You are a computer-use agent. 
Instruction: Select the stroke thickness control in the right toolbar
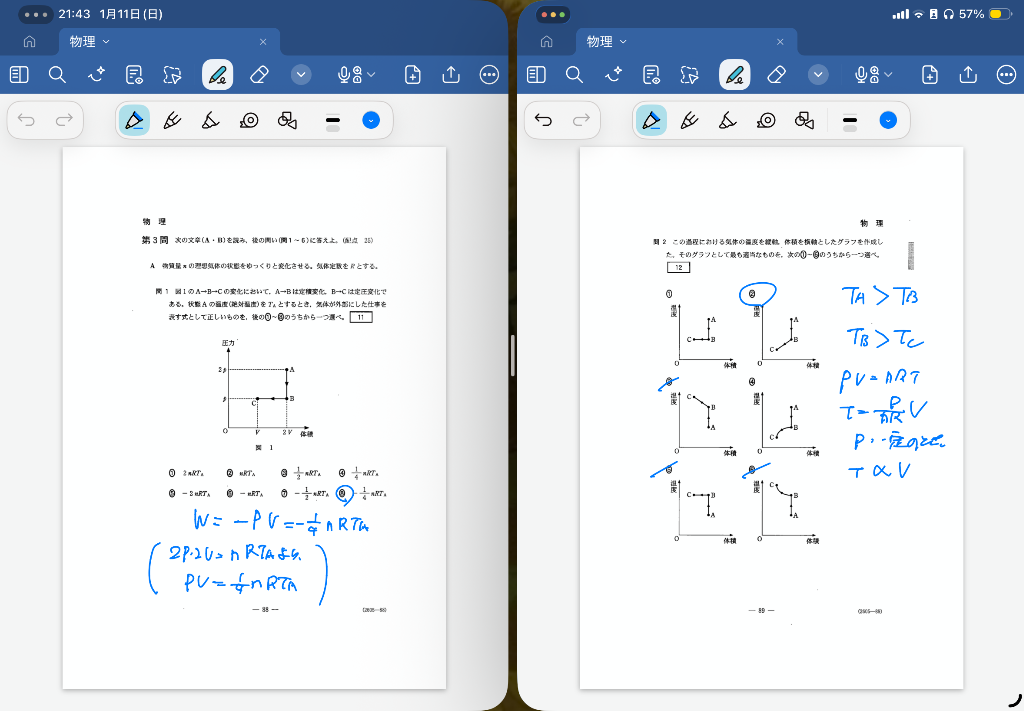coord(850,121)
